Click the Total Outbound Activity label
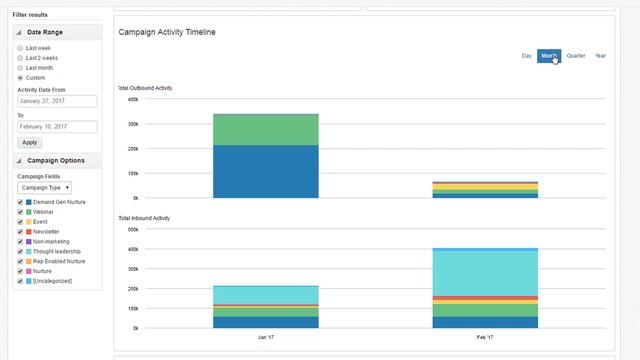Viewport: 640px width, 360px height. 145,88
